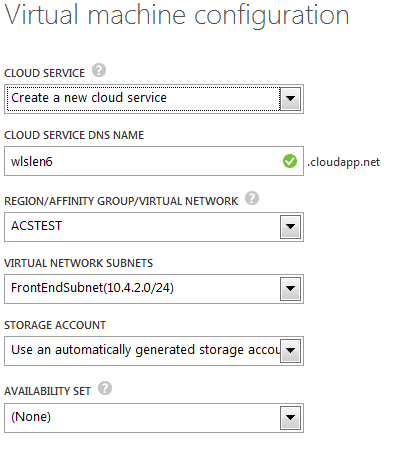The height and width of the screenshot is (451, 395).
Task: Open the Storage Account dropdown arrow
Action: [290, 351]
